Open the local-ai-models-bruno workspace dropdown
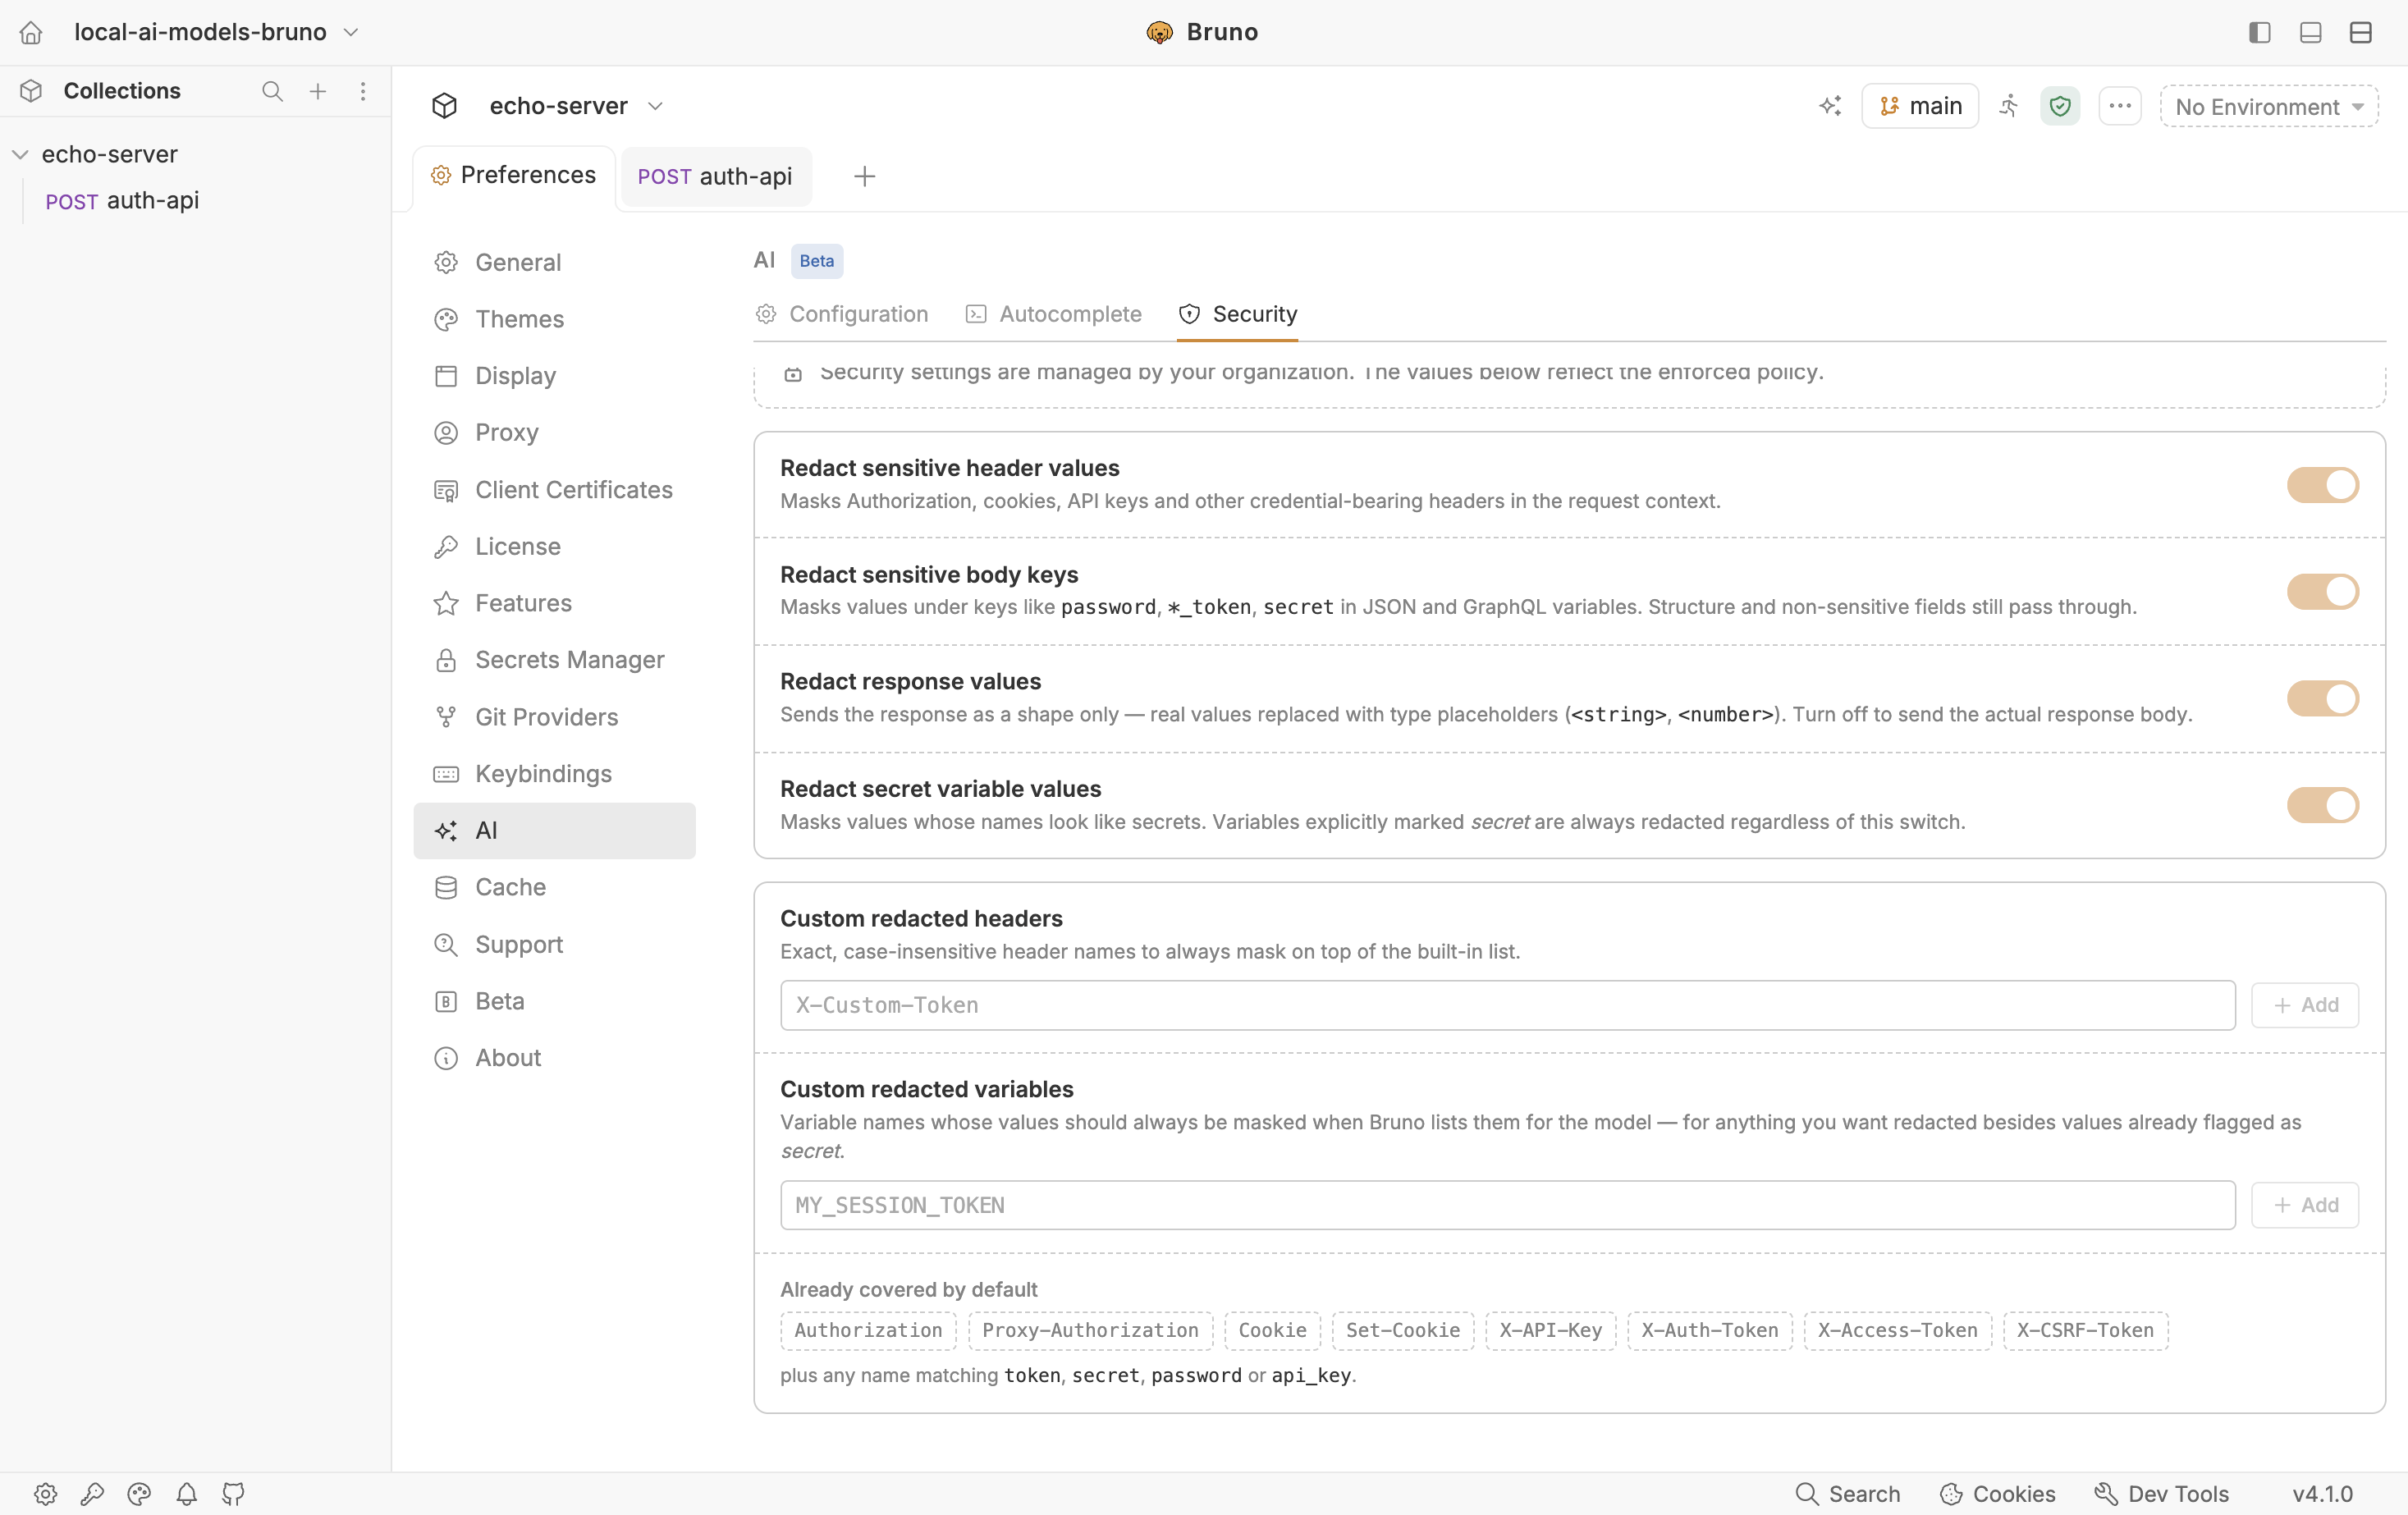Screen dimensions: 2408x1515 pyautogui.click(x=217, y=32)
